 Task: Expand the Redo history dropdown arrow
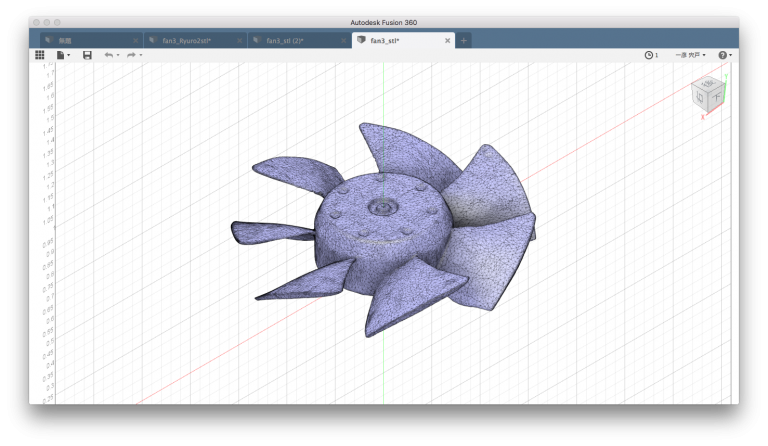click(141, 55)
